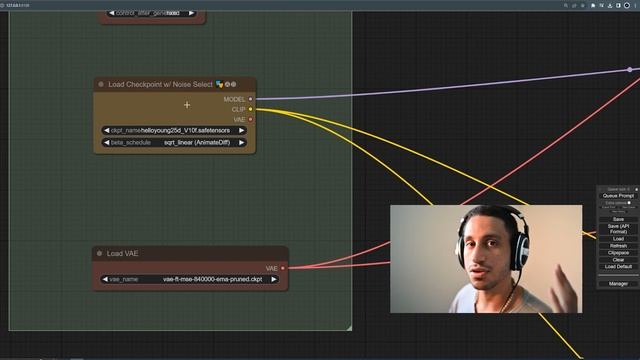Click the Clear button
The image size is (640, 360).
[x=618, y=260]
